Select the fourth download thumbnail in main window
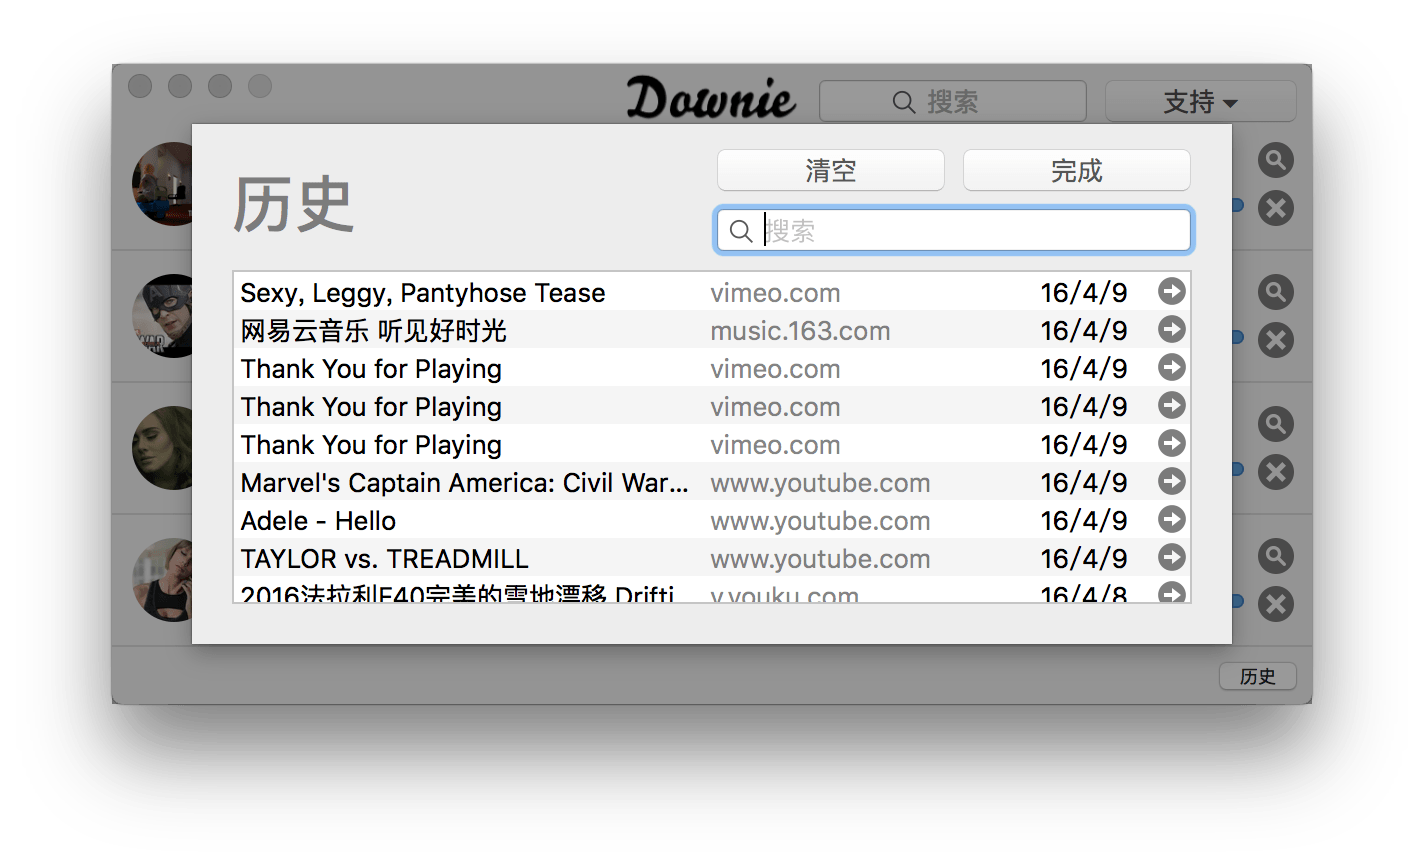This screenshot has height=864, width=1424. tap(162, 580)
